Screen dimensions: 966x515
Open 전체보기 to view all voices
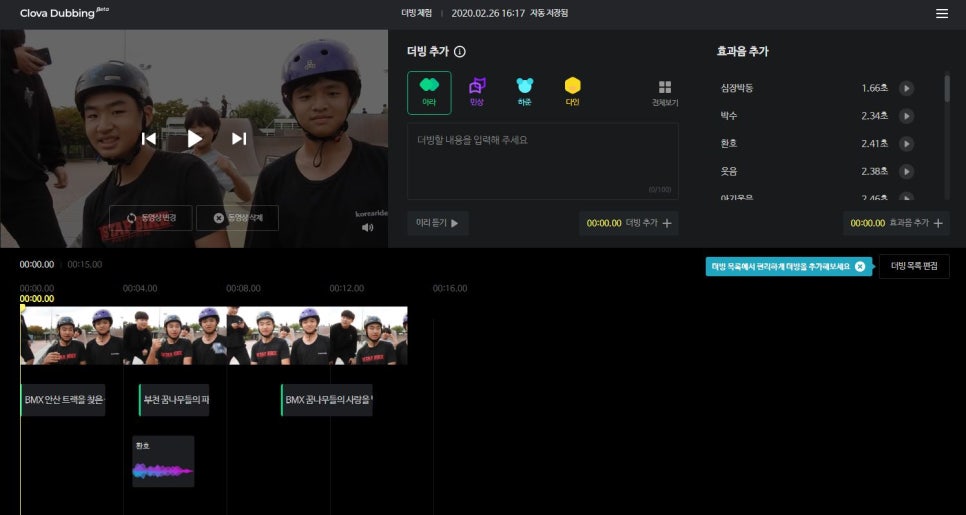665,94
